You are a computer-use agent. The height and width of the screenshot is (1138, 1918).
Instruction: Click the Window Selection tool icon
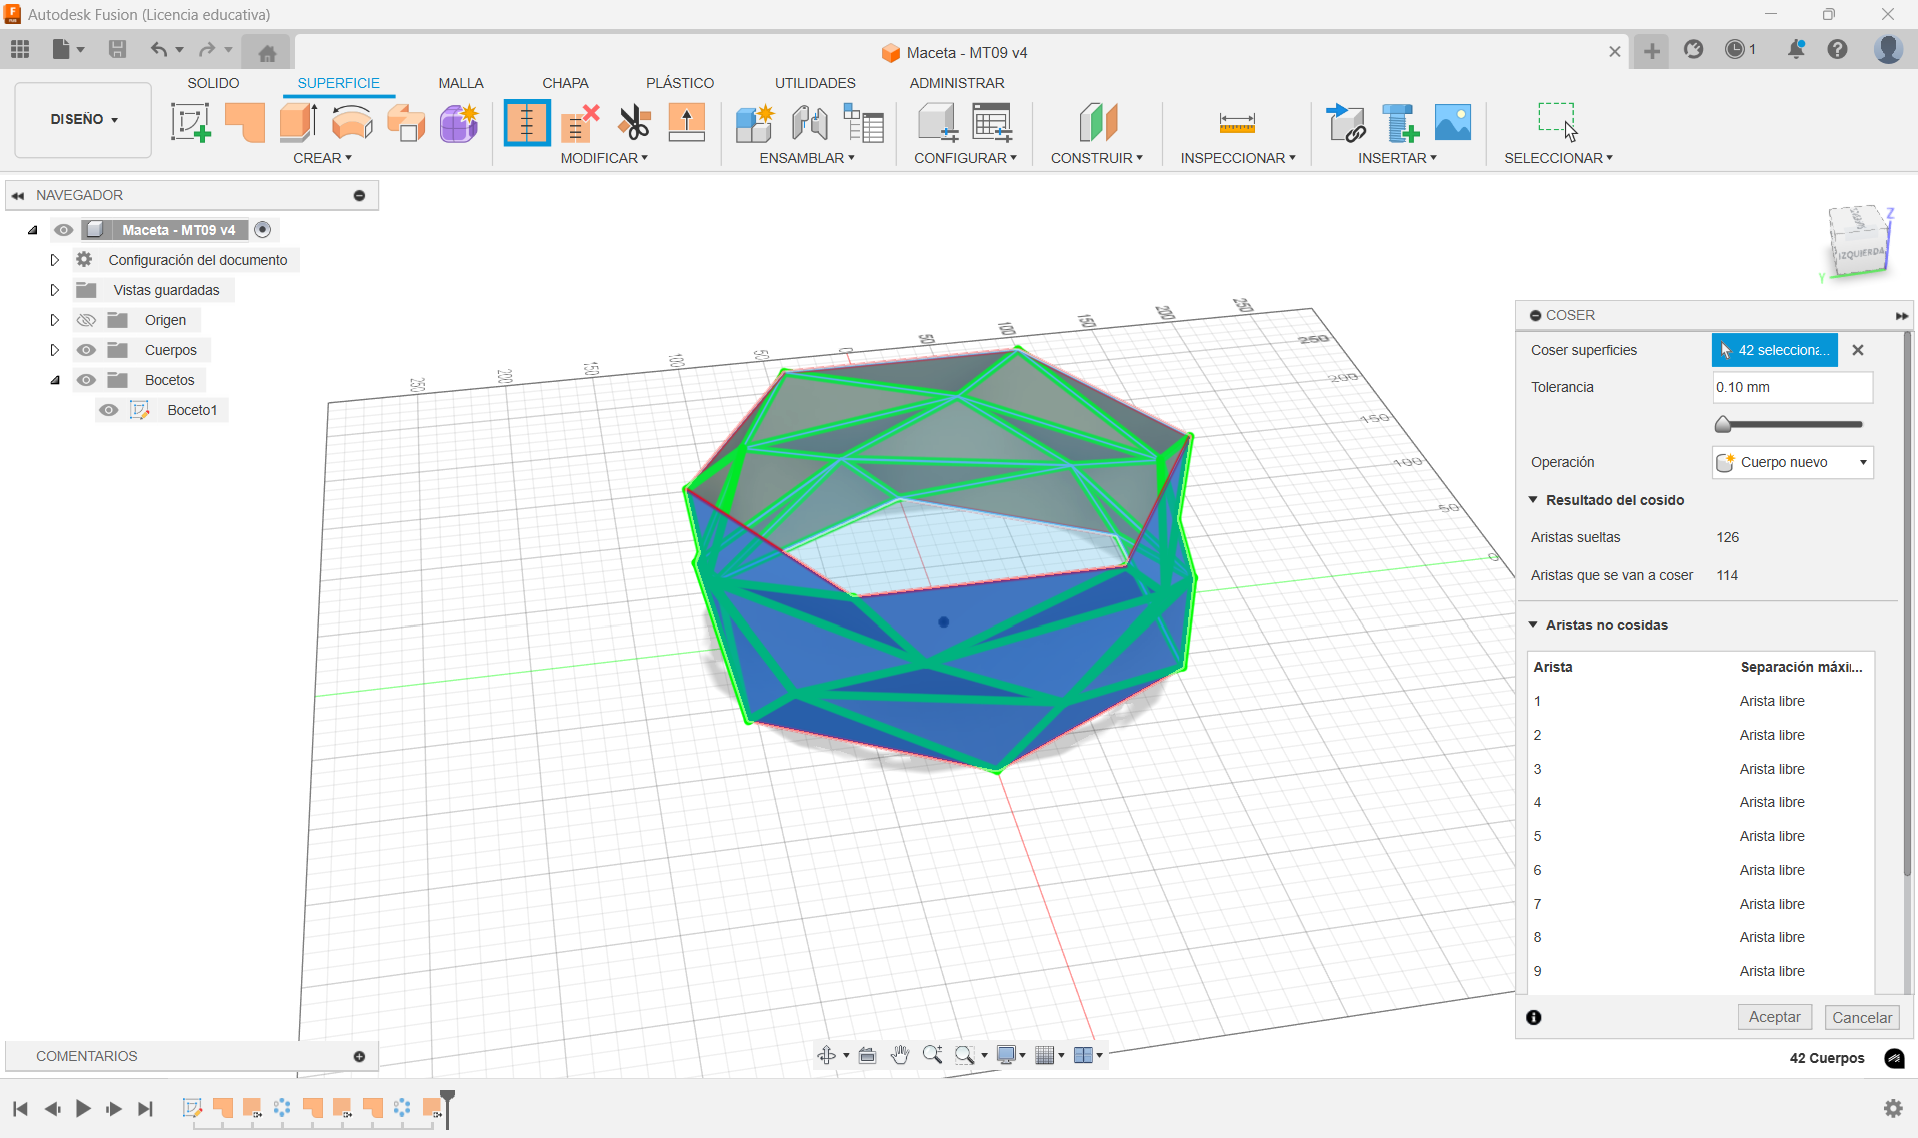click(x=1557, y=122)
